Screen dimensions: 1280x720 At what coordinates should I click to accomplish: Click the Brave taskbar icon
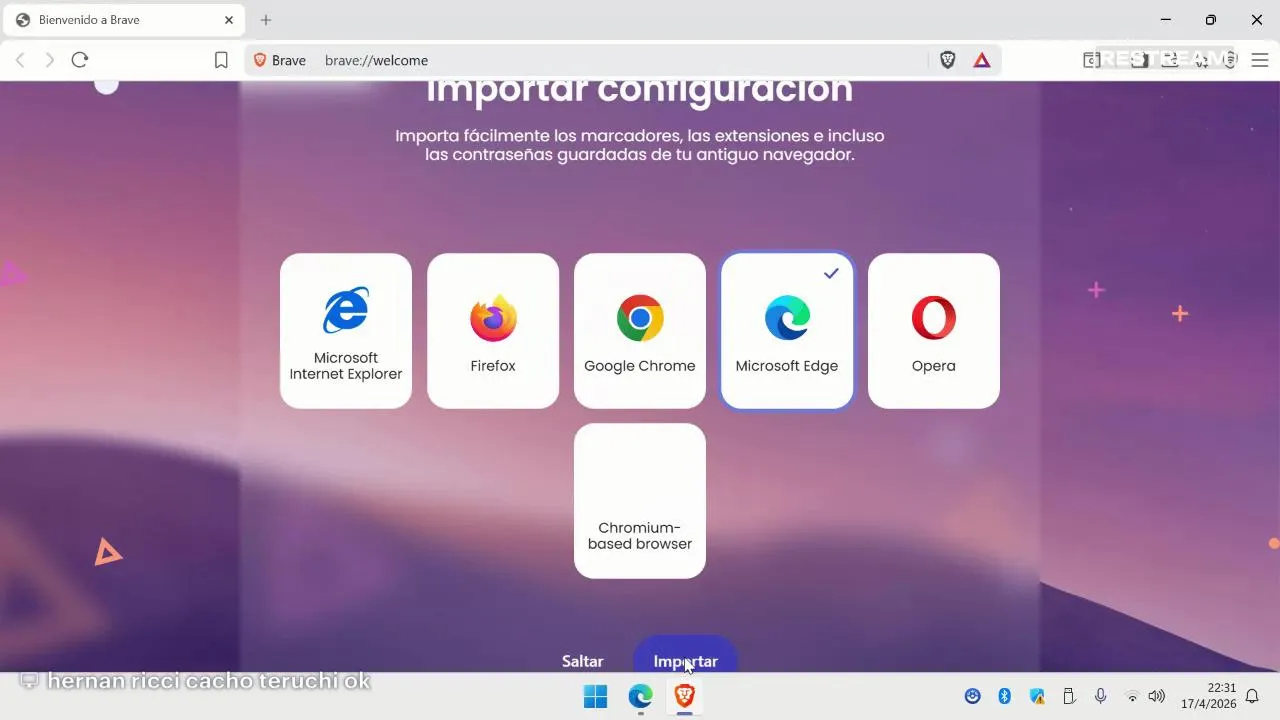pos(685,696)
